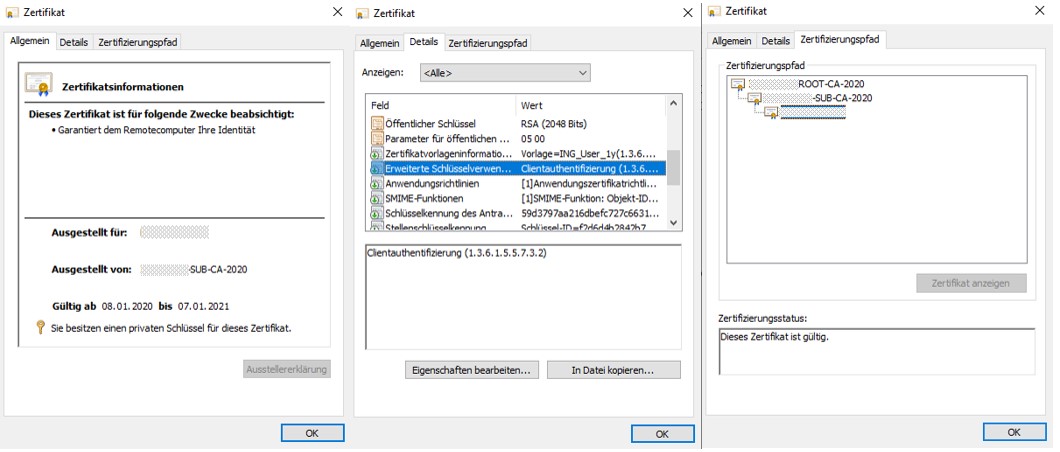
Task: Click certificate icon of the leaf certificate node
Action: pos(771,111)
